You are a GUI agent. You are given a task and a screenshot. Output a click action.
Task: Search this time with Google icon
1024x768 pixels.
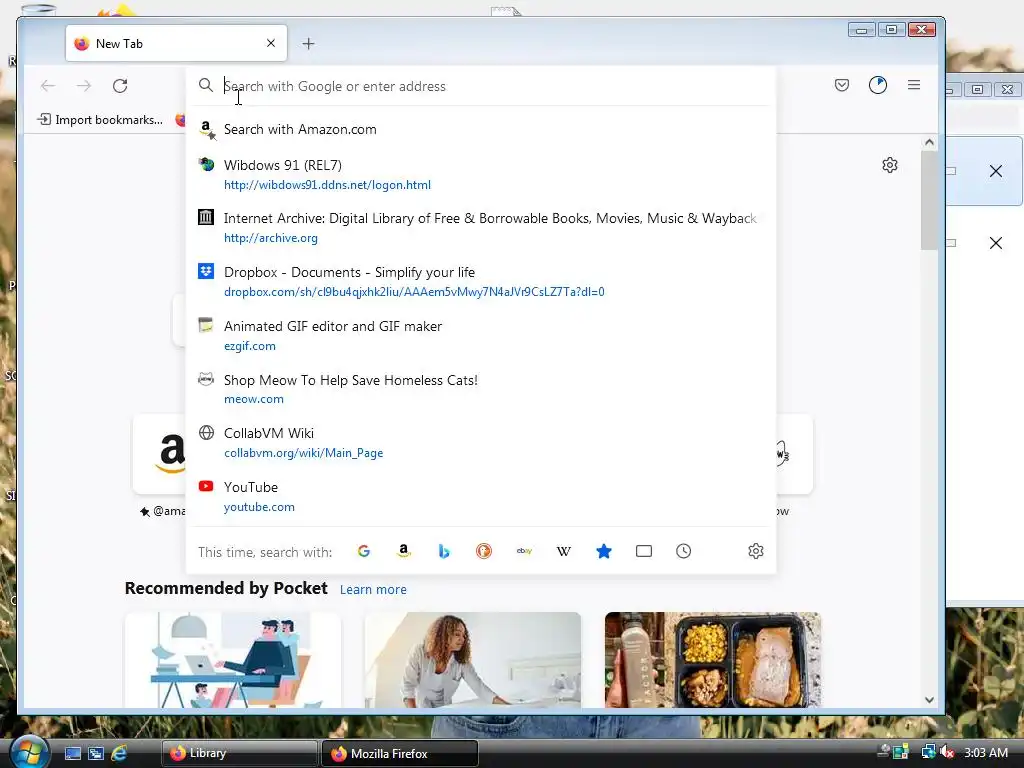tap(364, 551)
